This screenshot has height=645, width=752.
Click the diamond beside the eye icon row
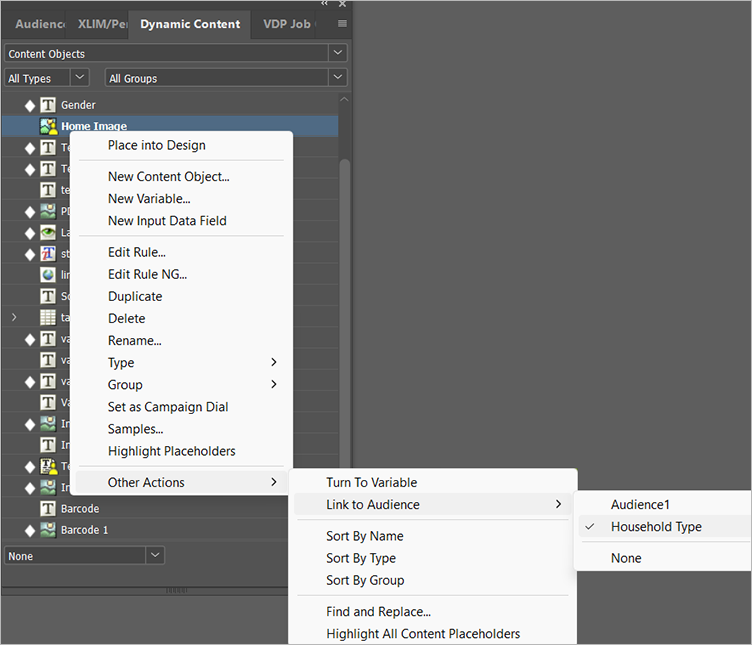point(30,233)
